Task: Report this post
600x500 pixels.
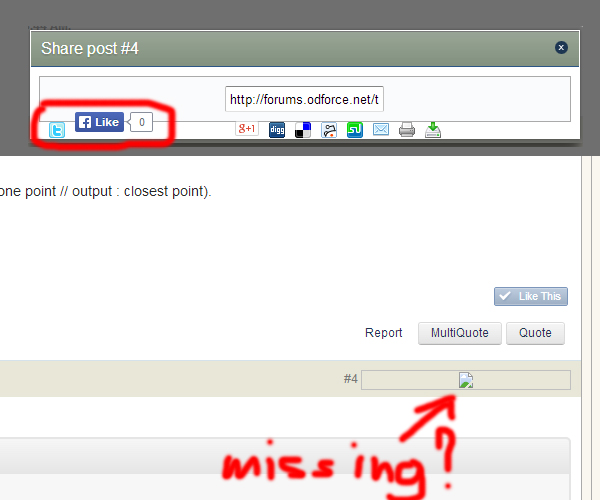Action: pyautogui.click(x=384, y=333)
